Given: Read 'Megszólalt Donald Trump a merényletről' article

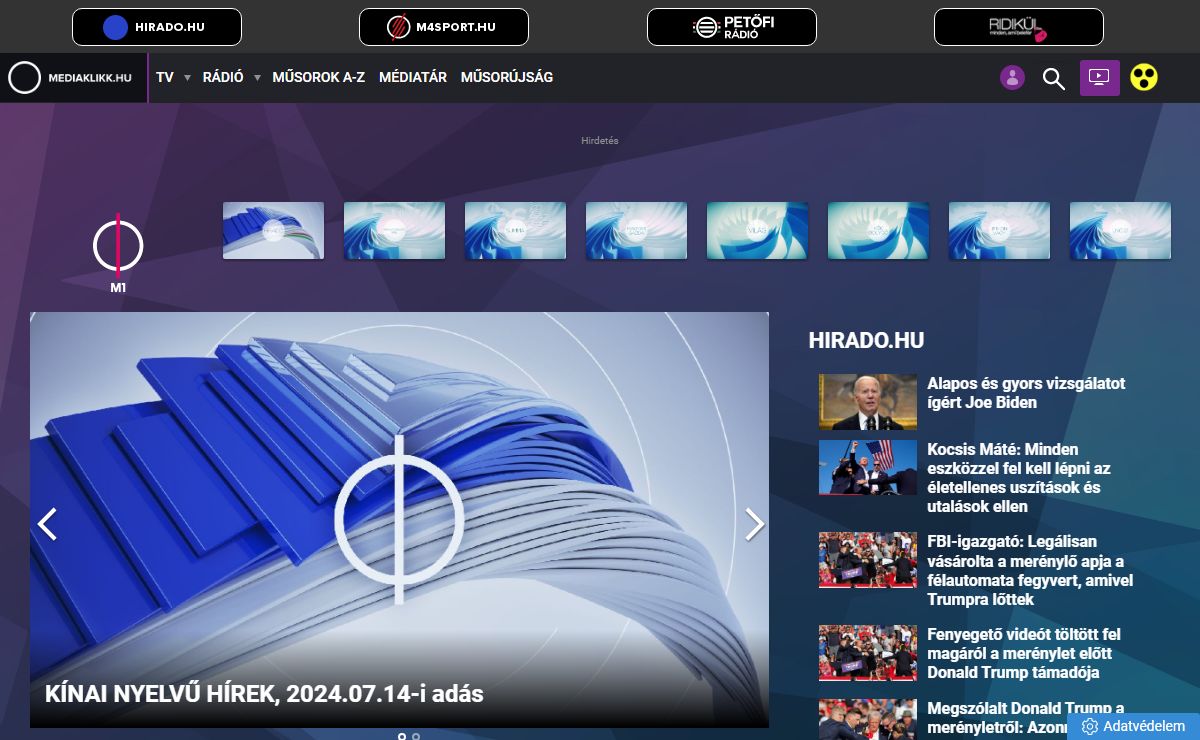Looking at the screenshot, I should coord(1025,718).
